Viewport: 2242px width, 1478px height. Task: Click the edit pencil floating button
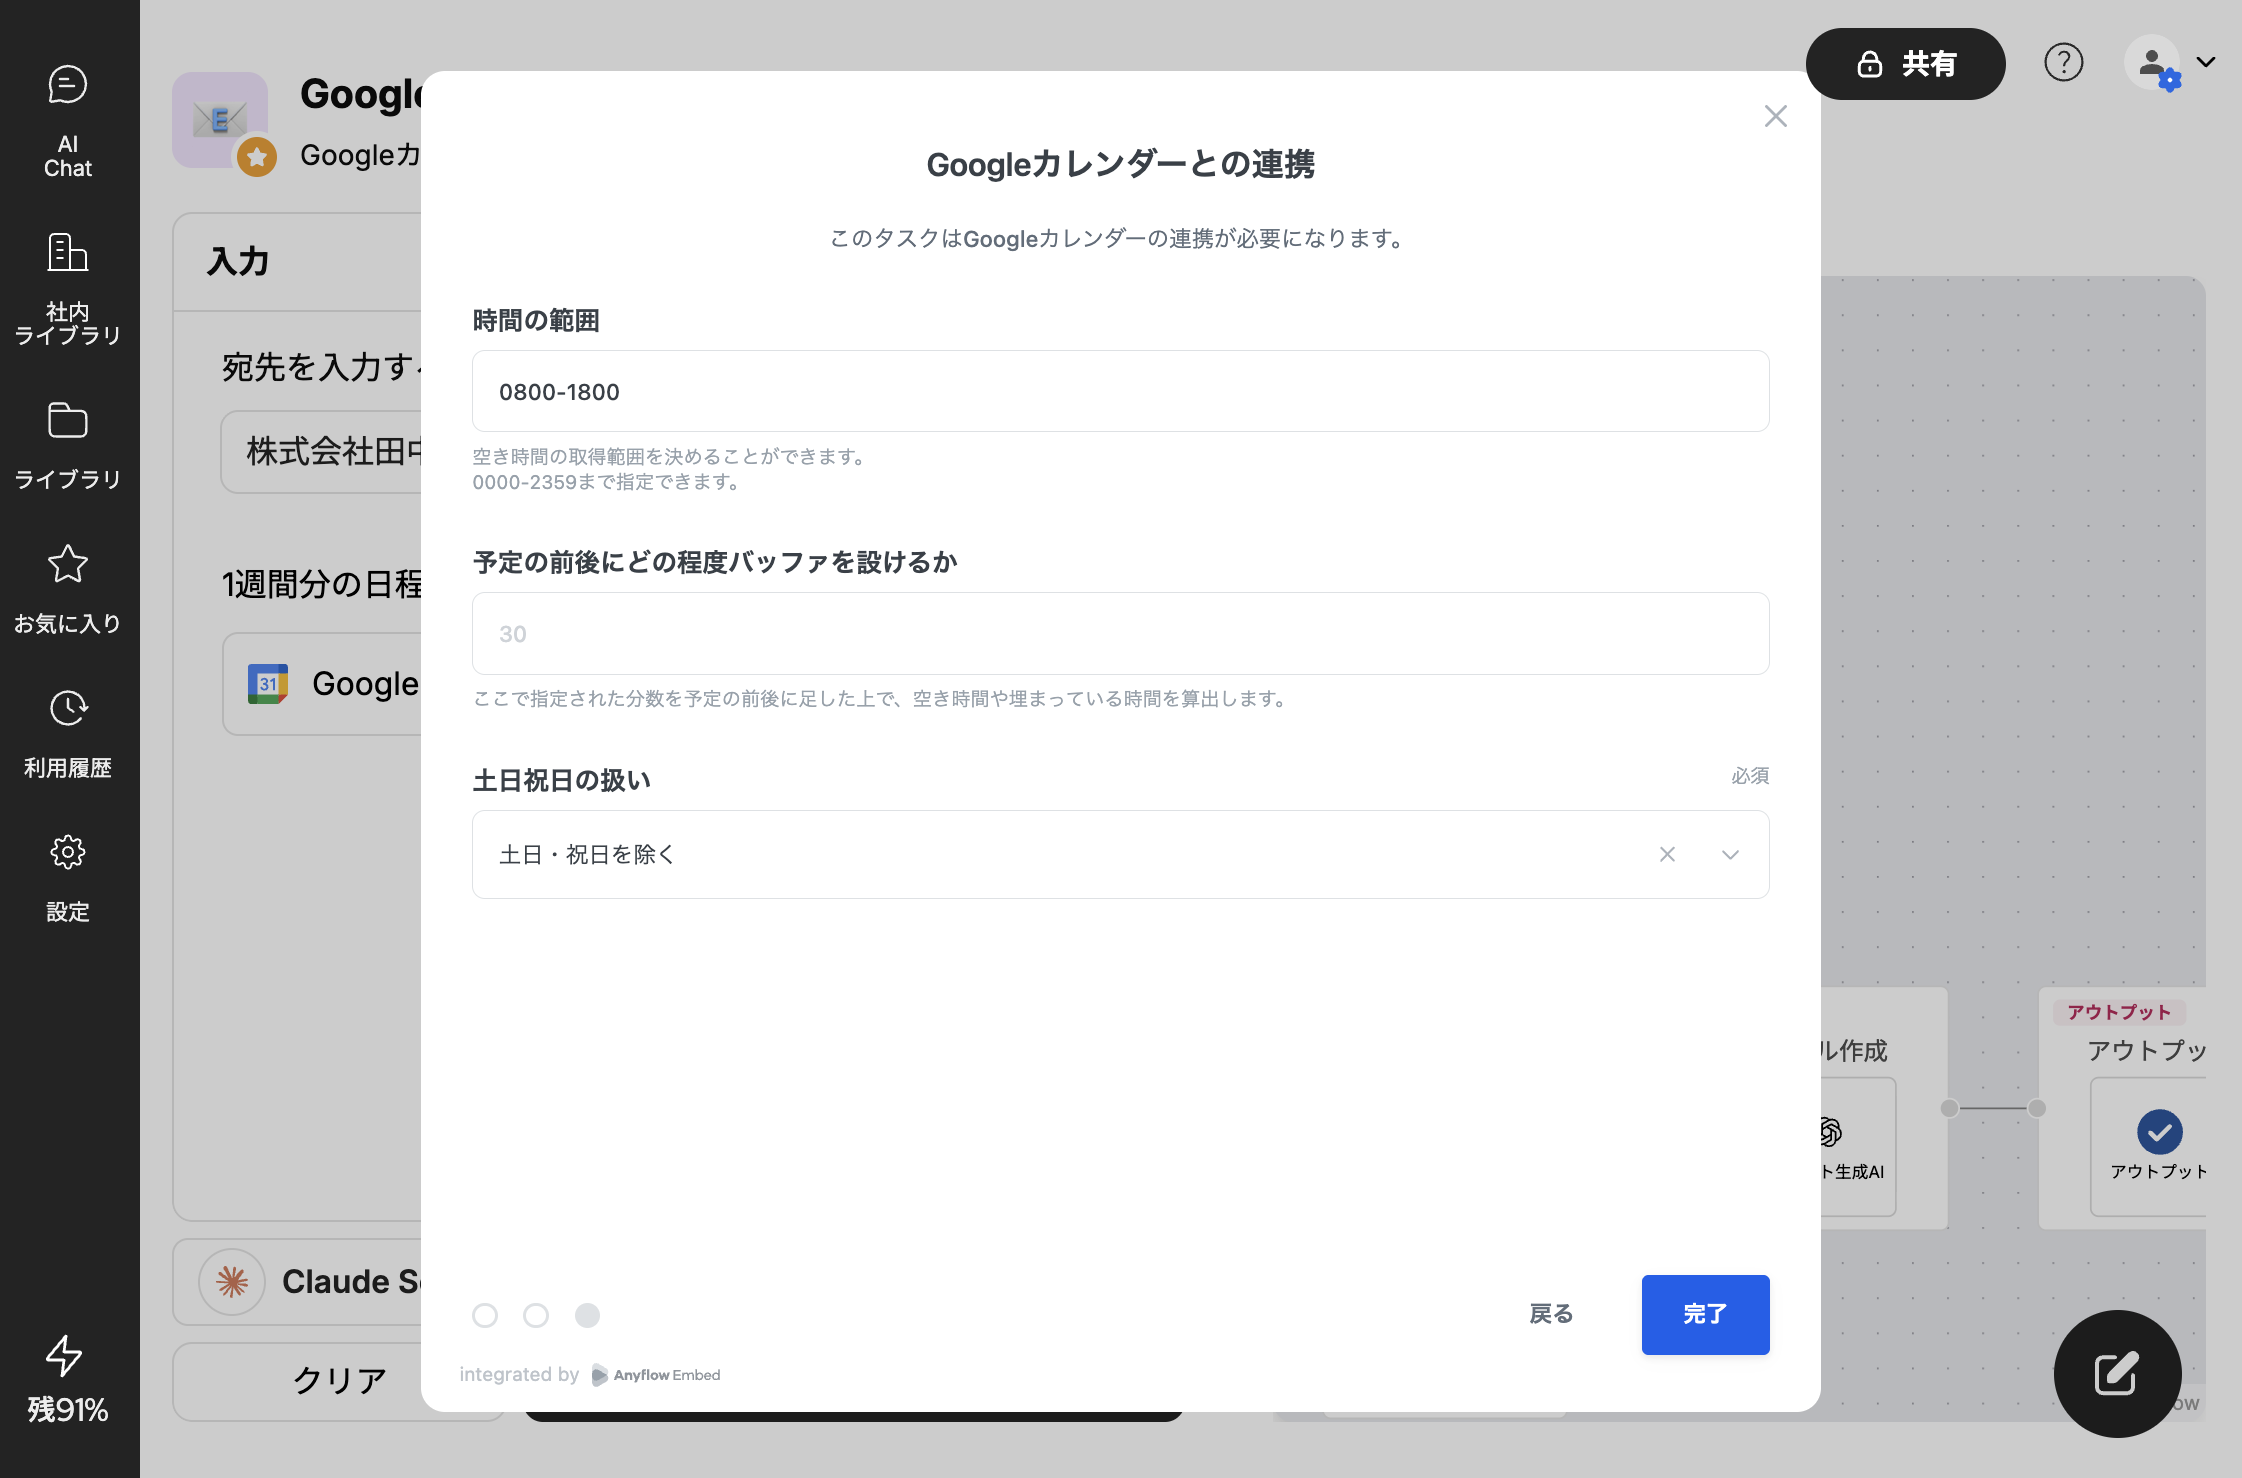[x=2117, y=1373]
